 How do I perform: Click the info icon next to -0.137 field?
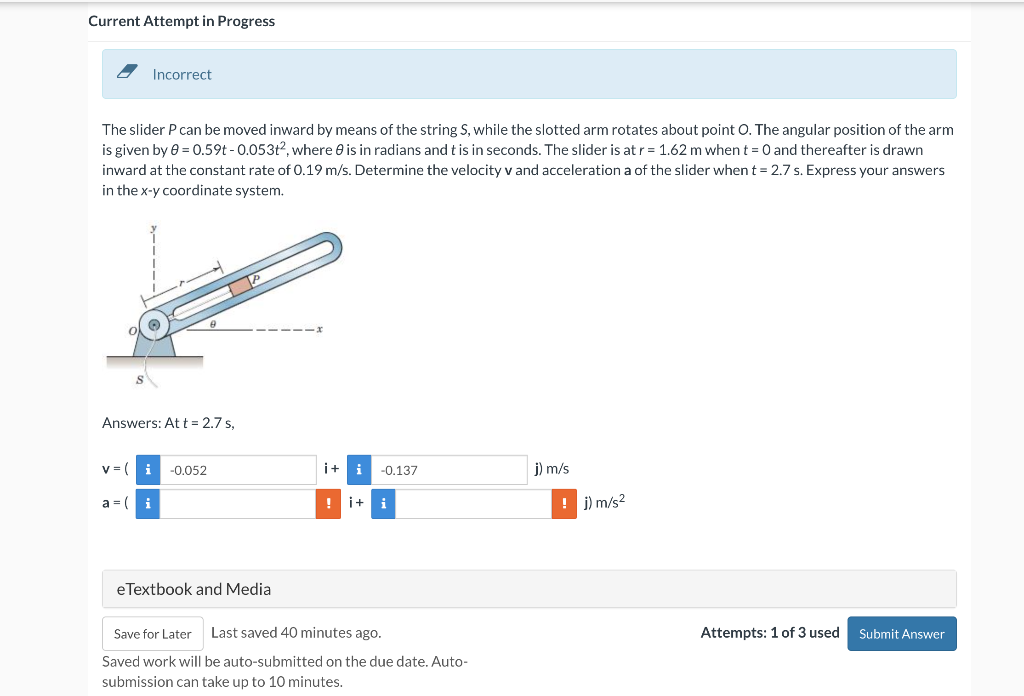359,469
